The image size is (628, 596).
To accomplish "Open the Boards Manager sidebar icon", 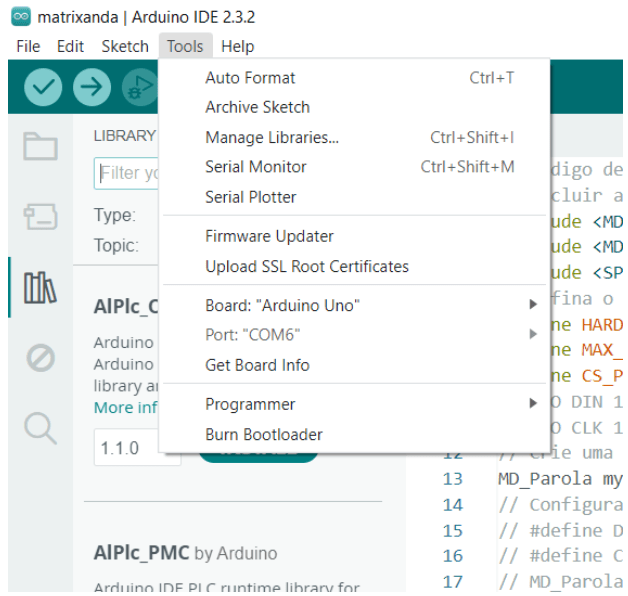I will (40, 217).
